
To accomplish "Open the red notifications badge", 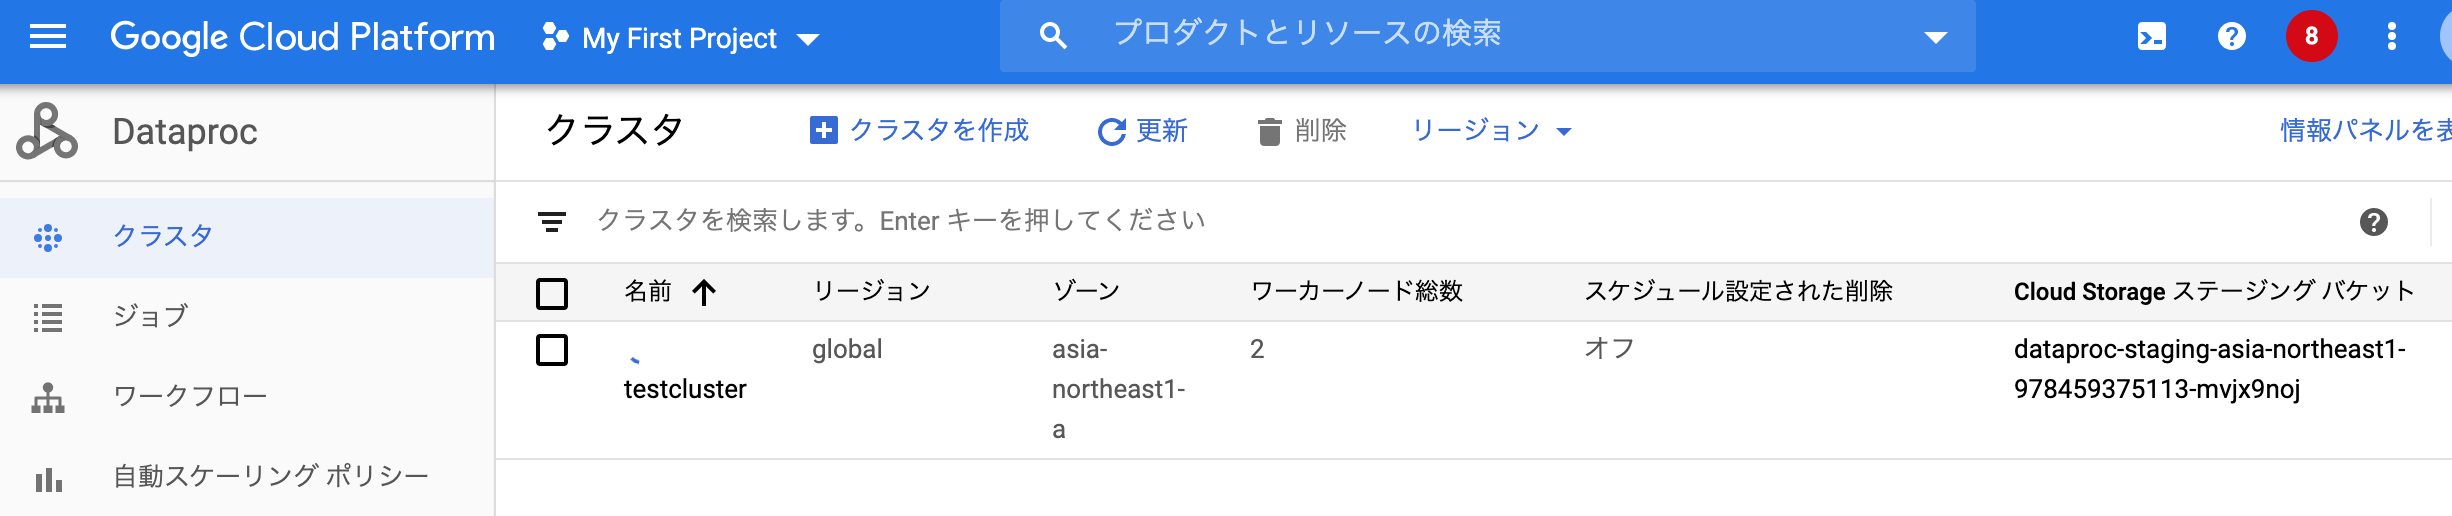I will [2311, 37].
